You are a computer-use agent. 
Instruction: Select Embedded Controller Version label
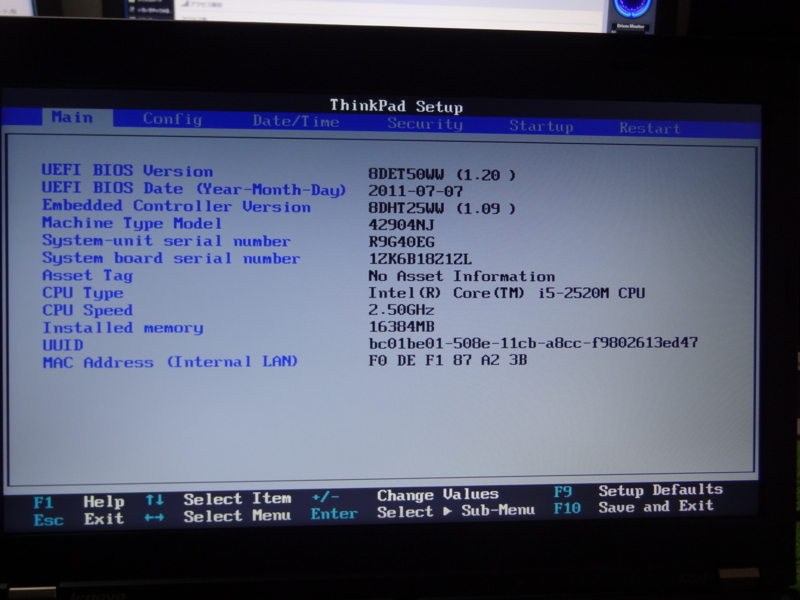pyautogui.click(x=177, y=206)
